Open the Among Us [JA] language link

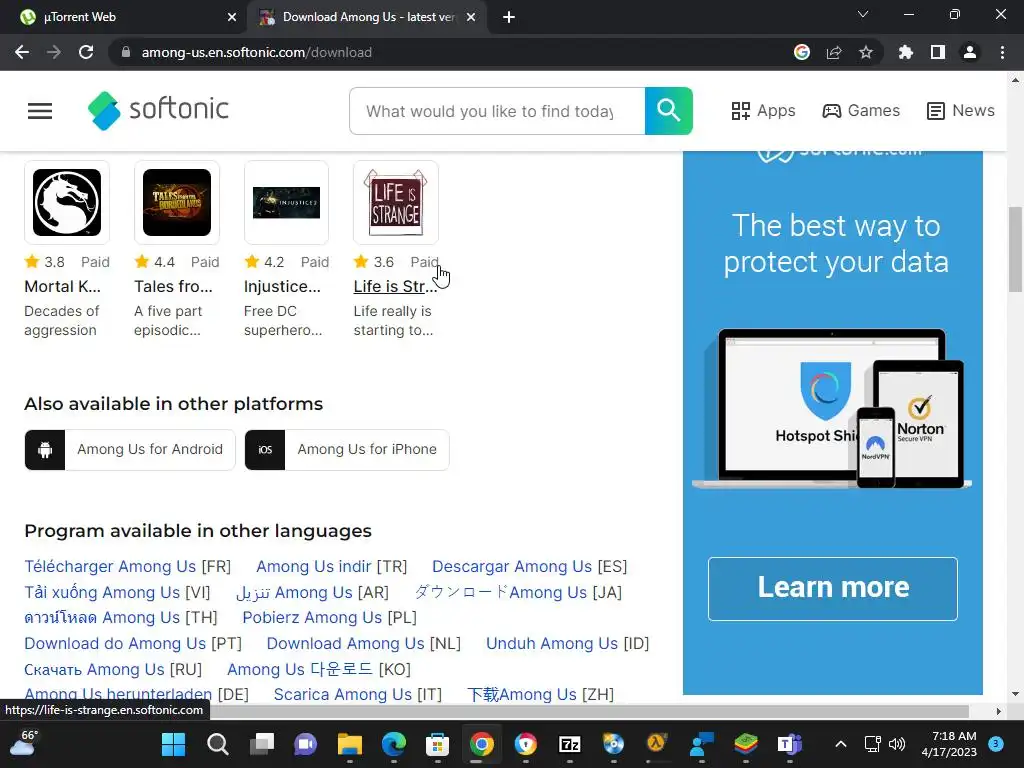(x=518, y=592)
